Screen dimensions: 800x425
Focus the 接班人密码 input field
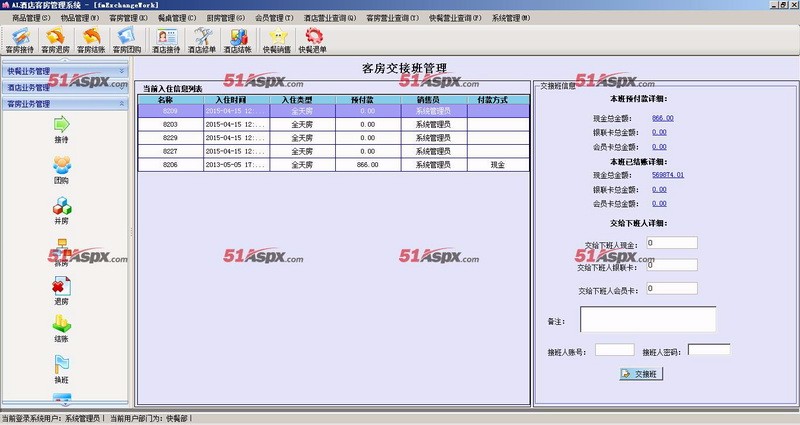pos(709,349)
